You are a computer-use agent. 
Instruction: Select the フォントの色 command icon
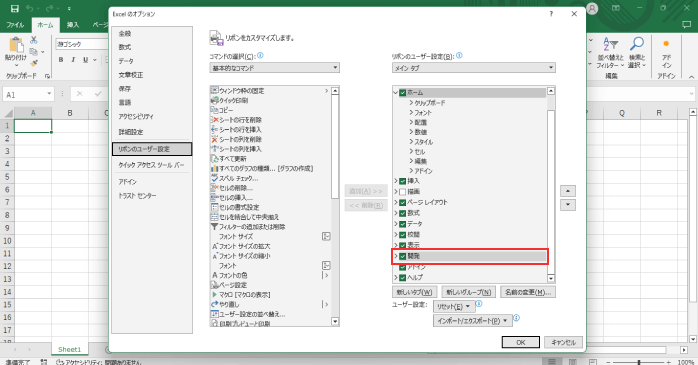pyautogui.click(x=215, y=276)
